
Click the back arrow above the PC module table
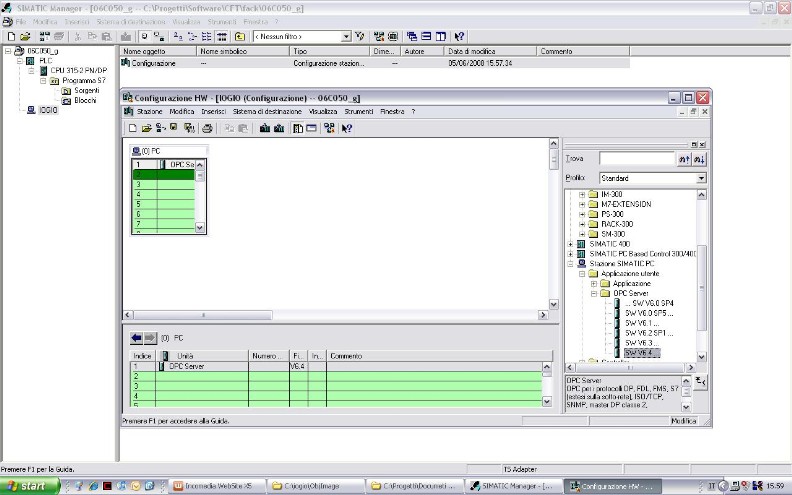tap(136, 338)
